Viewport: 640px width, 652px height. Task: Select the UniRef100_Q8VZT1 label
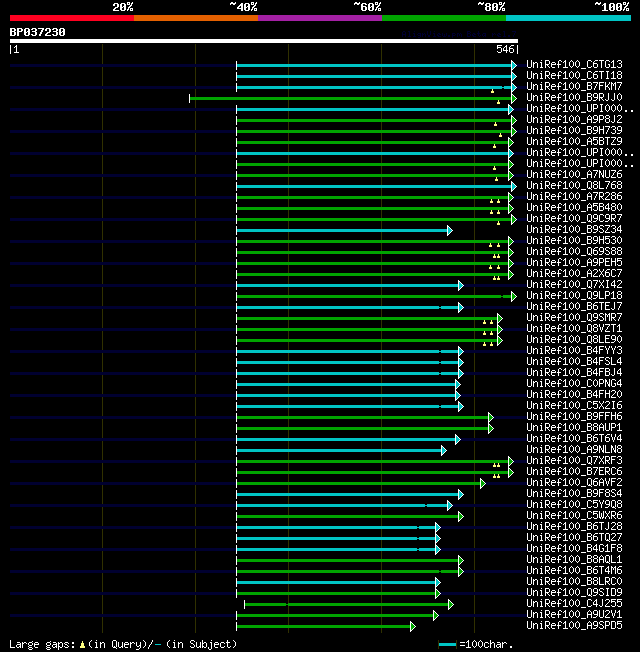click(x=574, y=328)
